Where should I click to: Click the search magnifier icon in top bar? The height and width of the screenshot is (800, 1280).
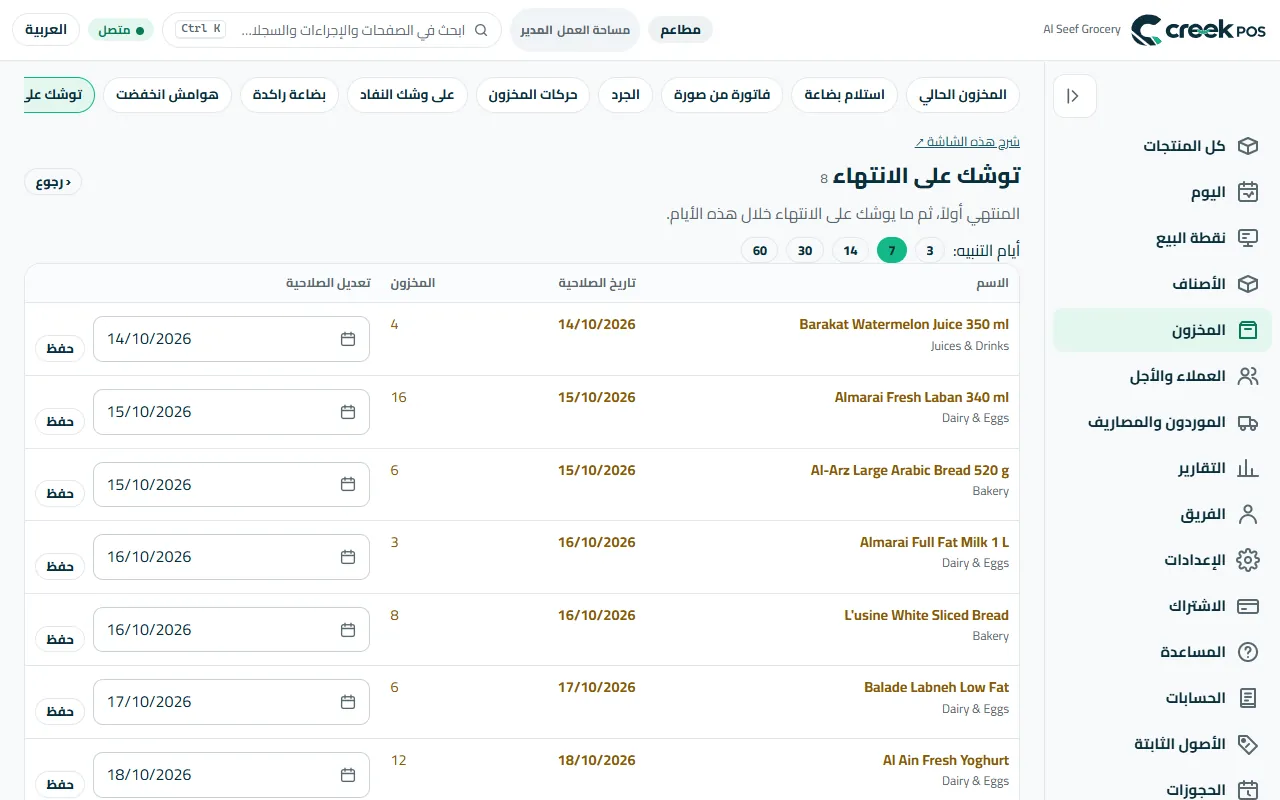pyautogui.click(x=481, y=30)
